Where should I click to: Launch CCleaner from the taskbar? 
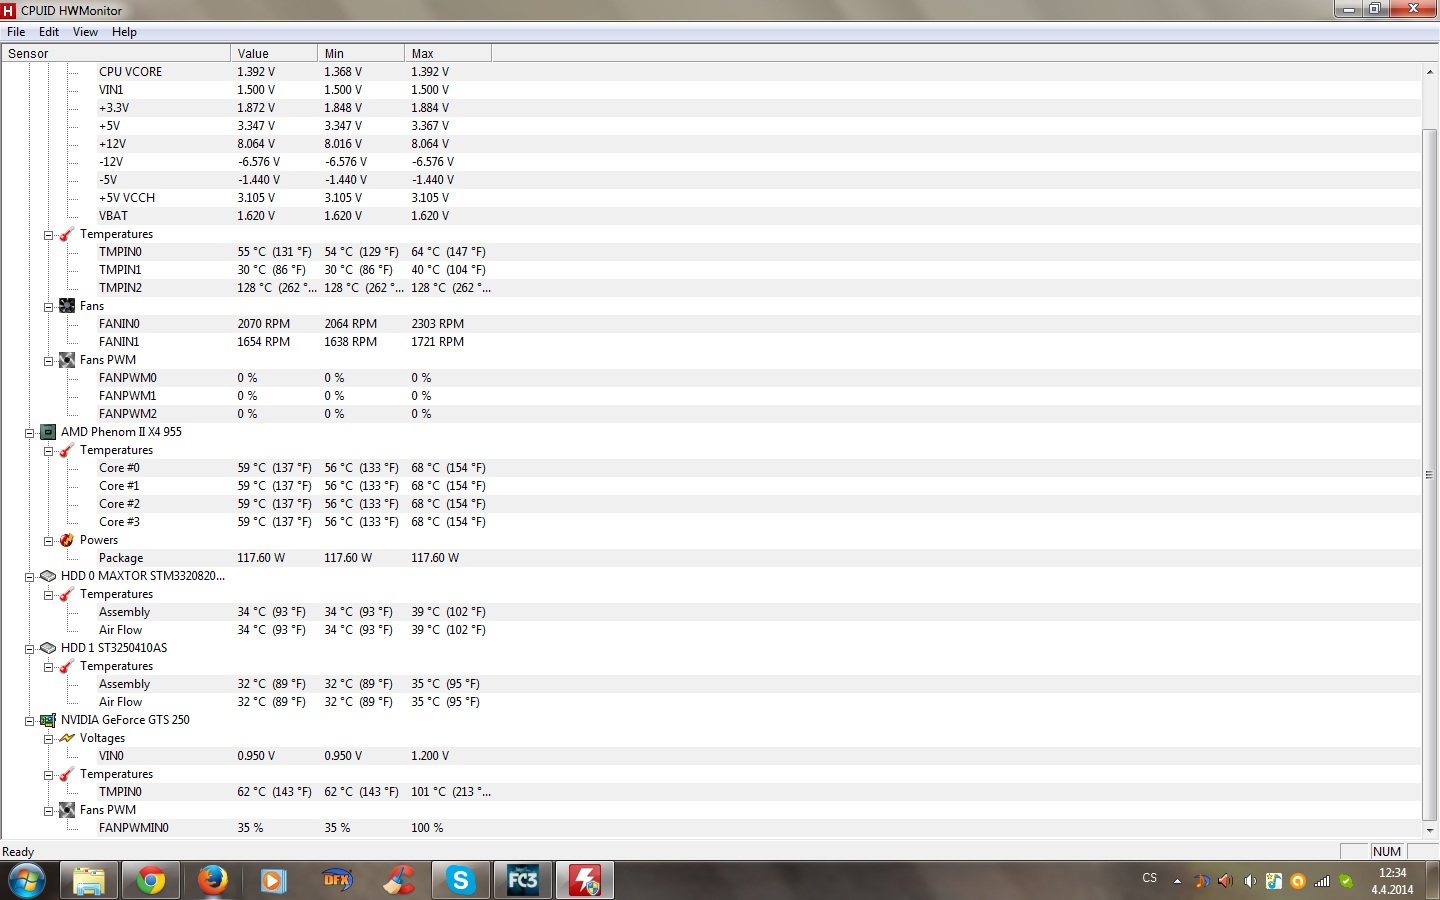point(399,881)
